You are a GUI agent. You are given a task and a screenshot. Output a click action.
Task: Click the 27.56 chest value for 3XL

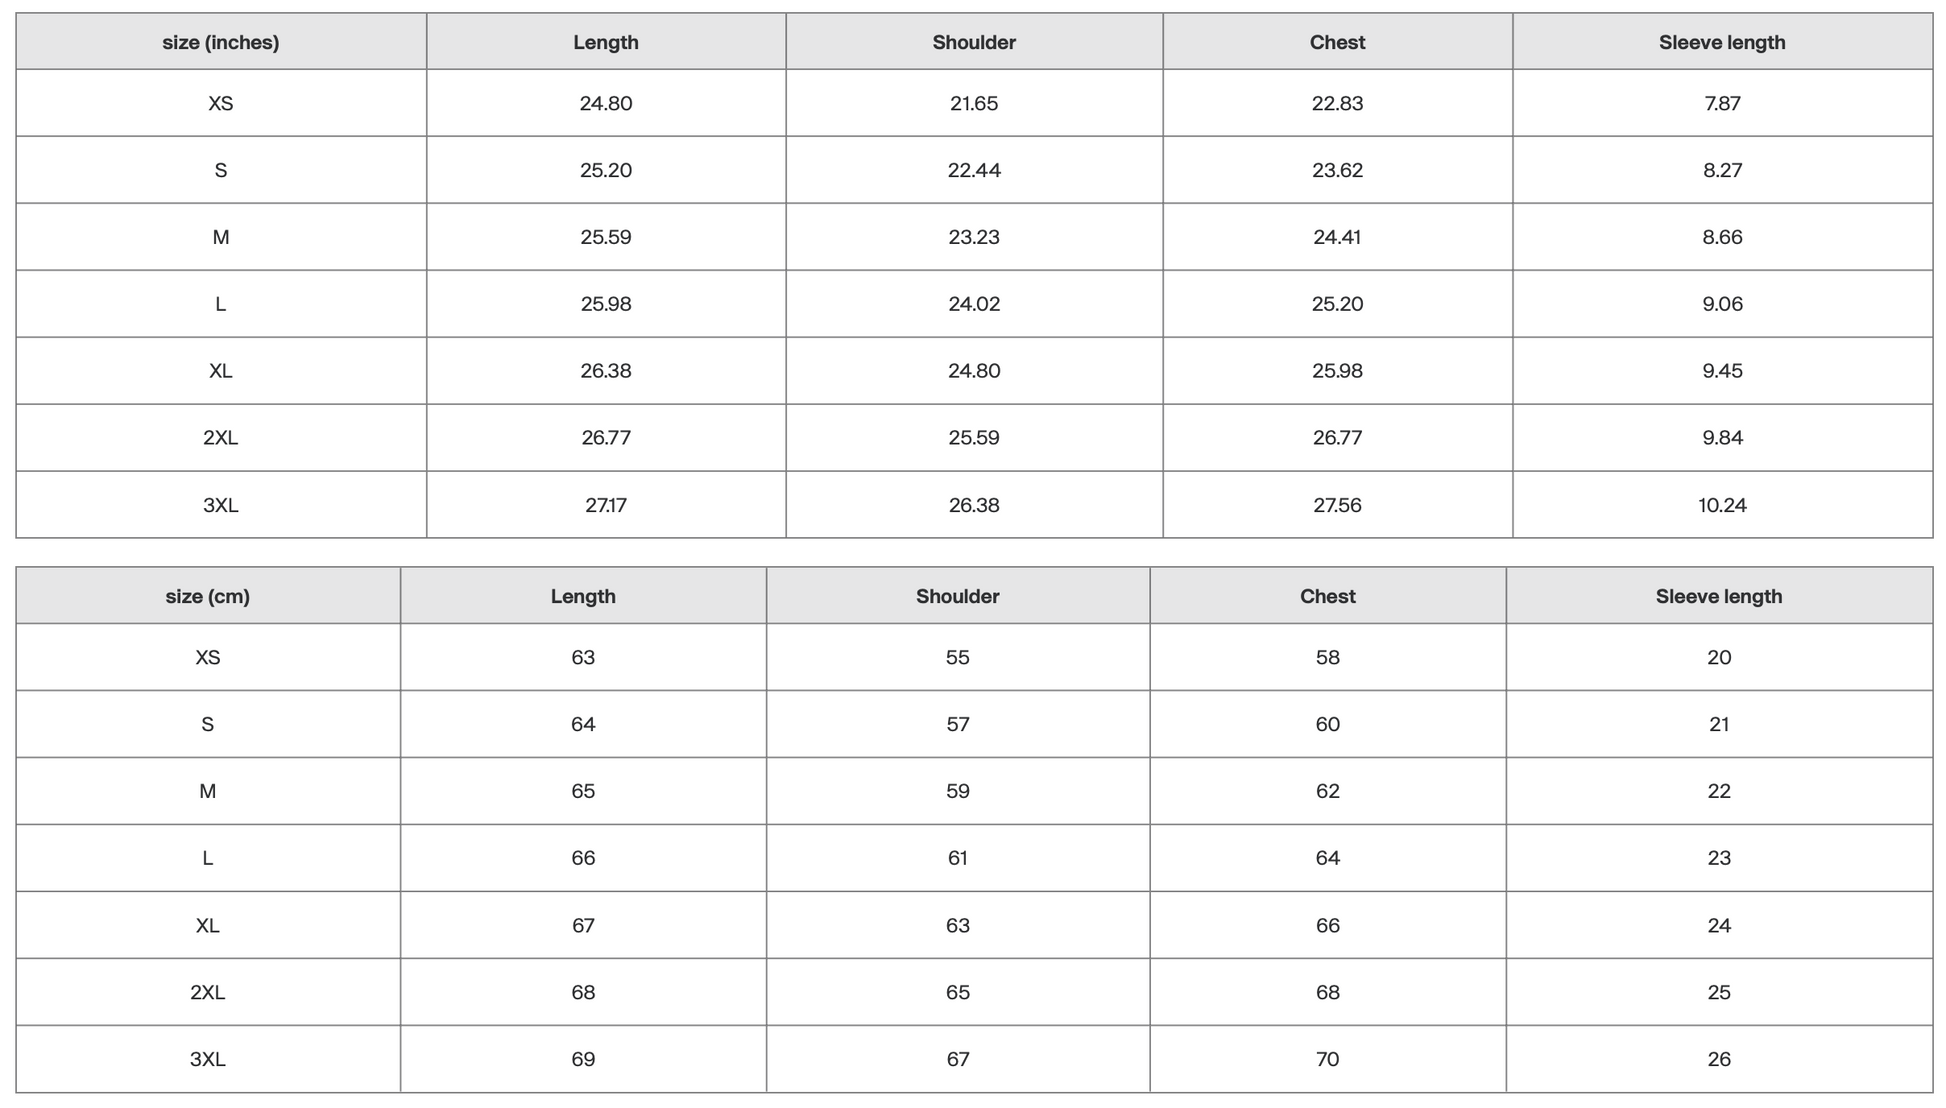[x=1337, y=505]
